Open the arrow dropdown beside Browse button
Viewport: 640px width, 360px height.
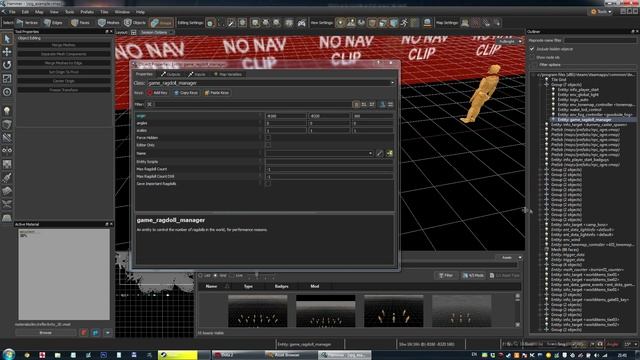pyautogui.click(x=107, y=333)
